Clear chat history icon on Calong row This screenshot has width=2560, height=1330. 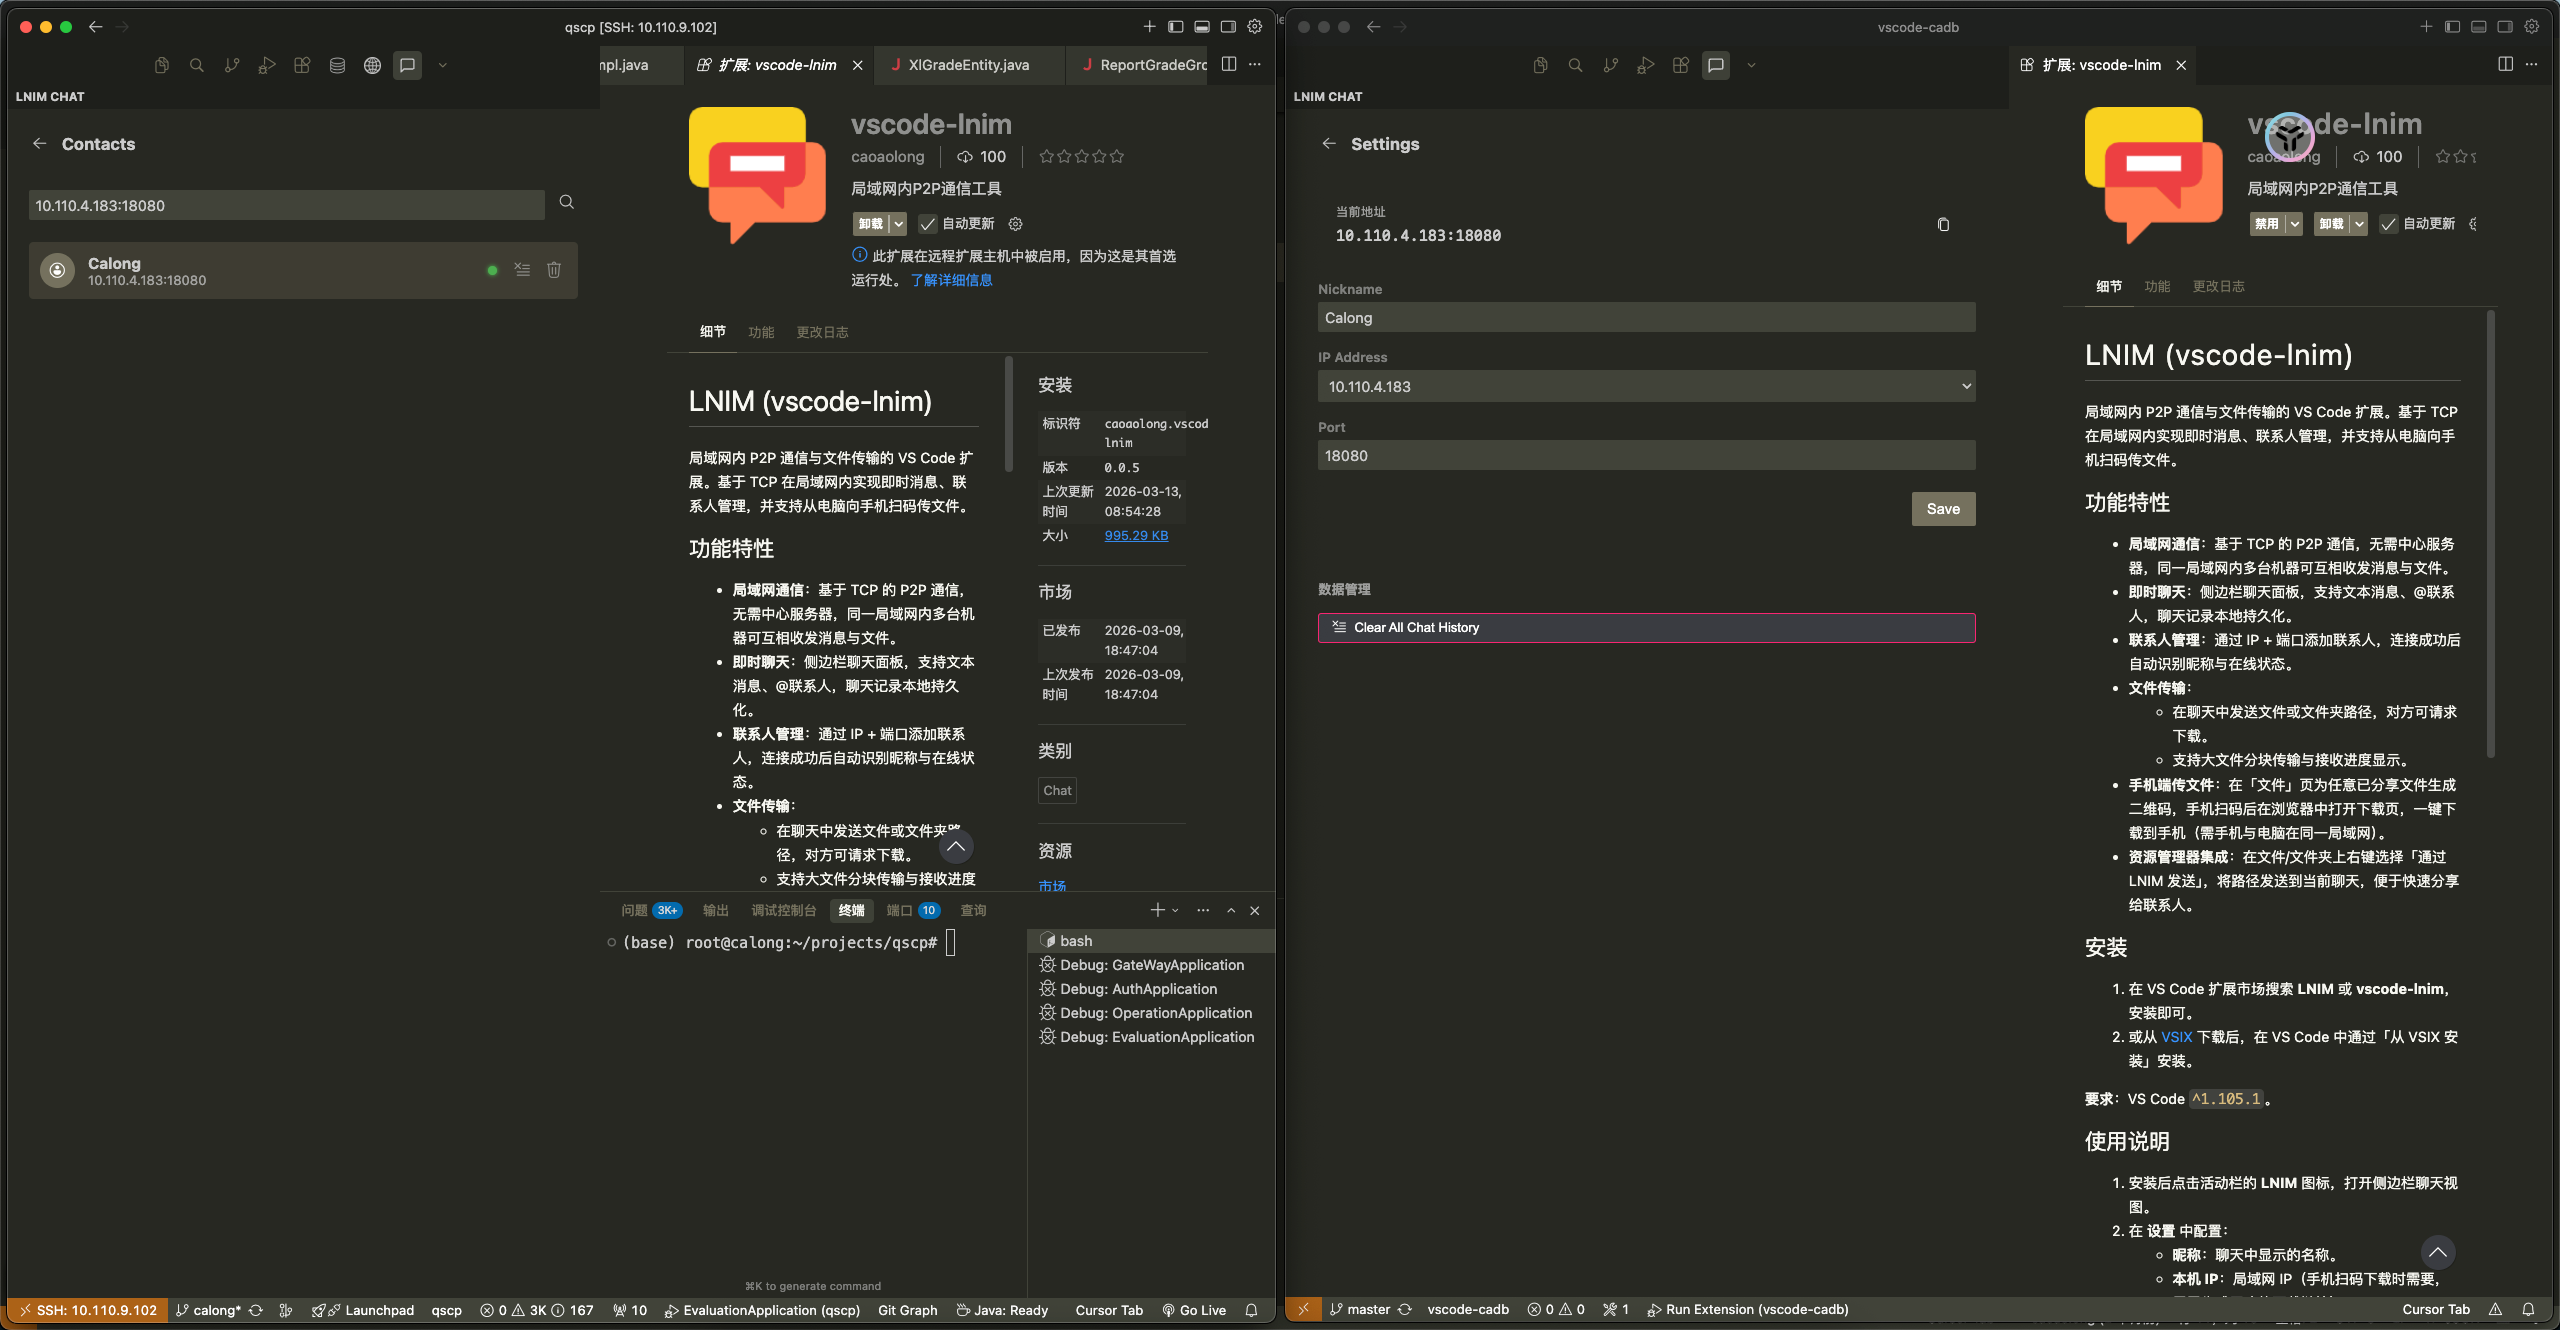522,270
